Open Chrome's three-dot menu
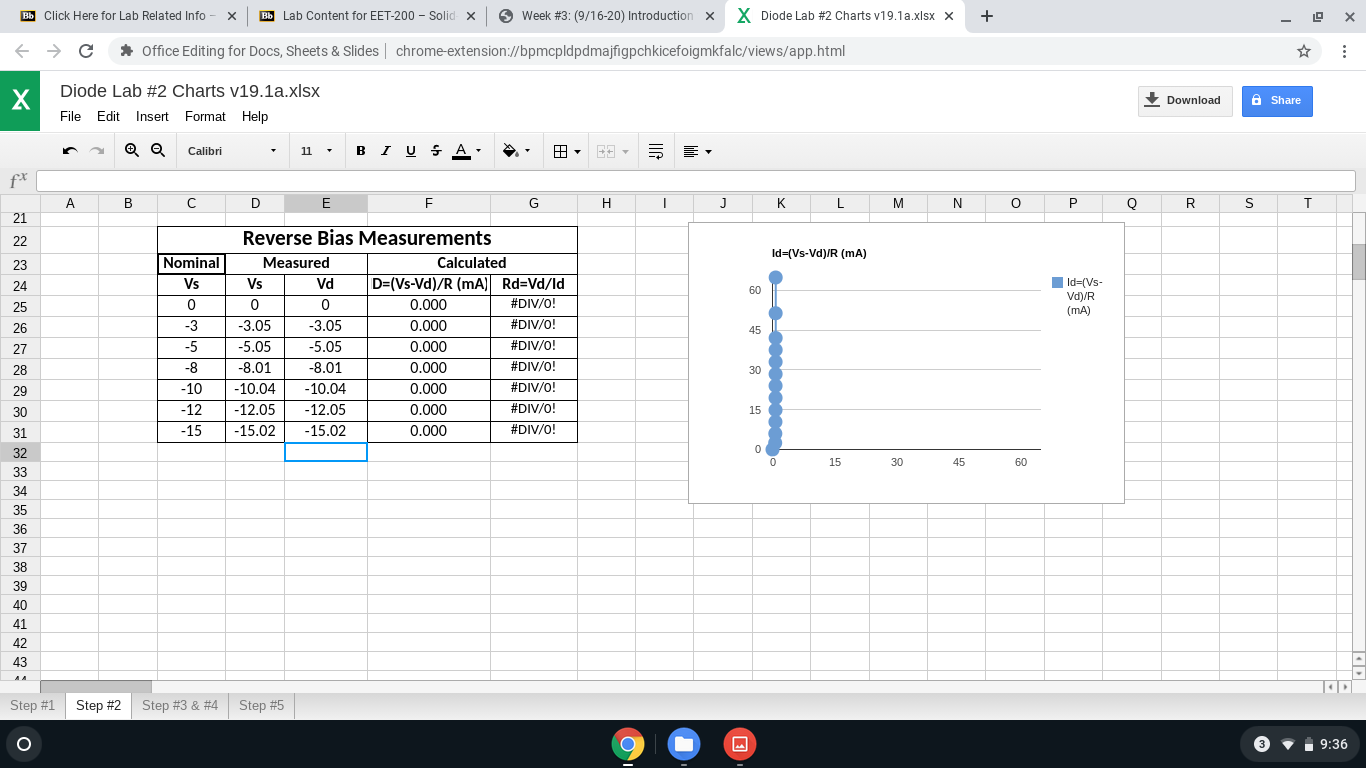1366x768 pixels. [1345, 51]
